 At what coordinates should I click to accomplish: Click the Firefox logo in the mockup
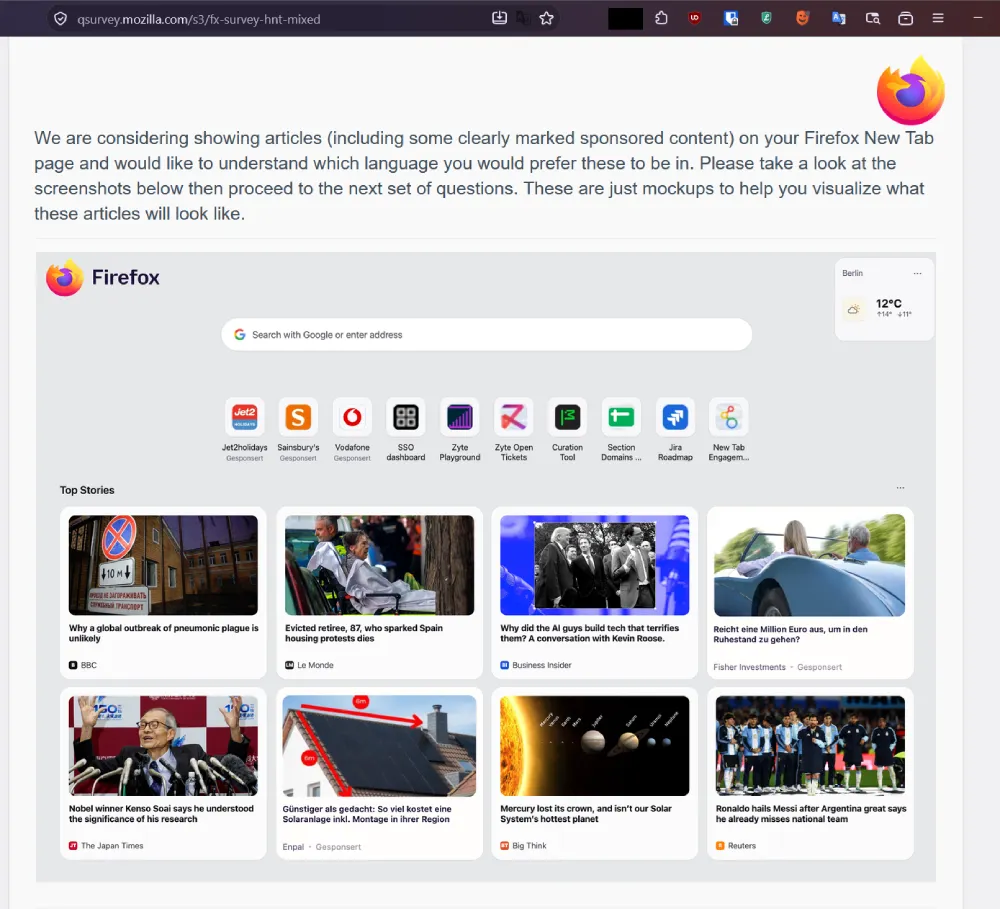click(x=64, y=277)
